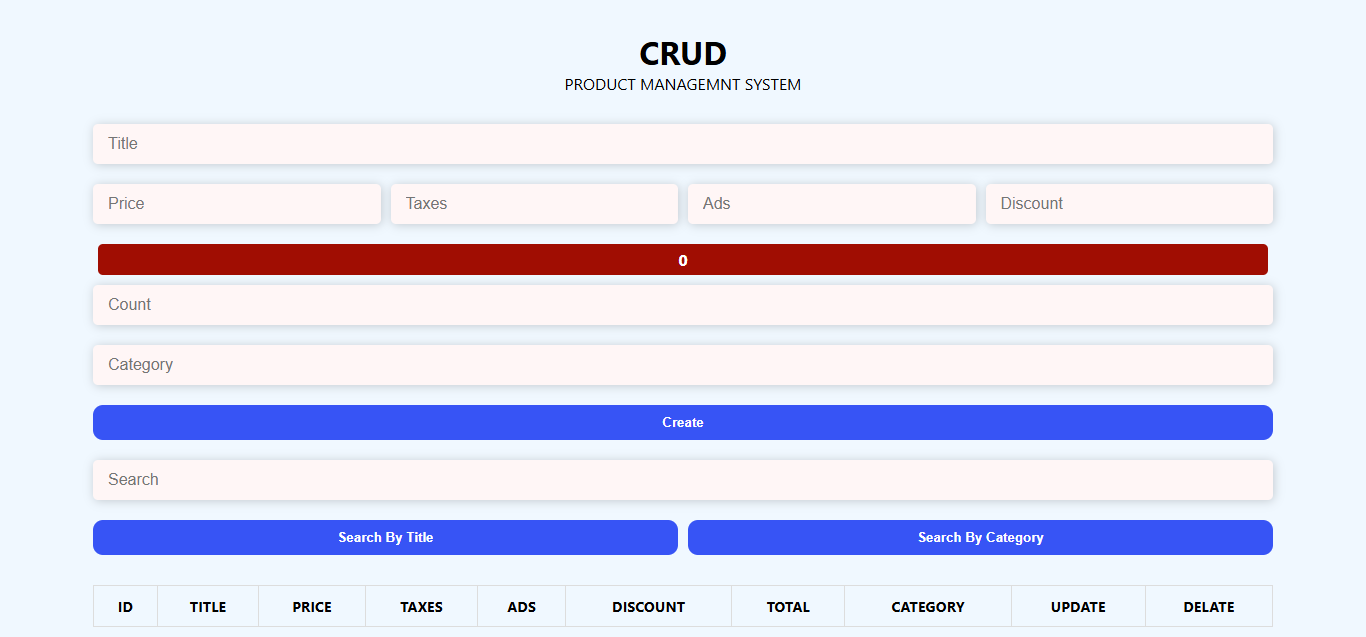Select the Discount input field
Viewport: 1366px width, 637px height.
1129,203
